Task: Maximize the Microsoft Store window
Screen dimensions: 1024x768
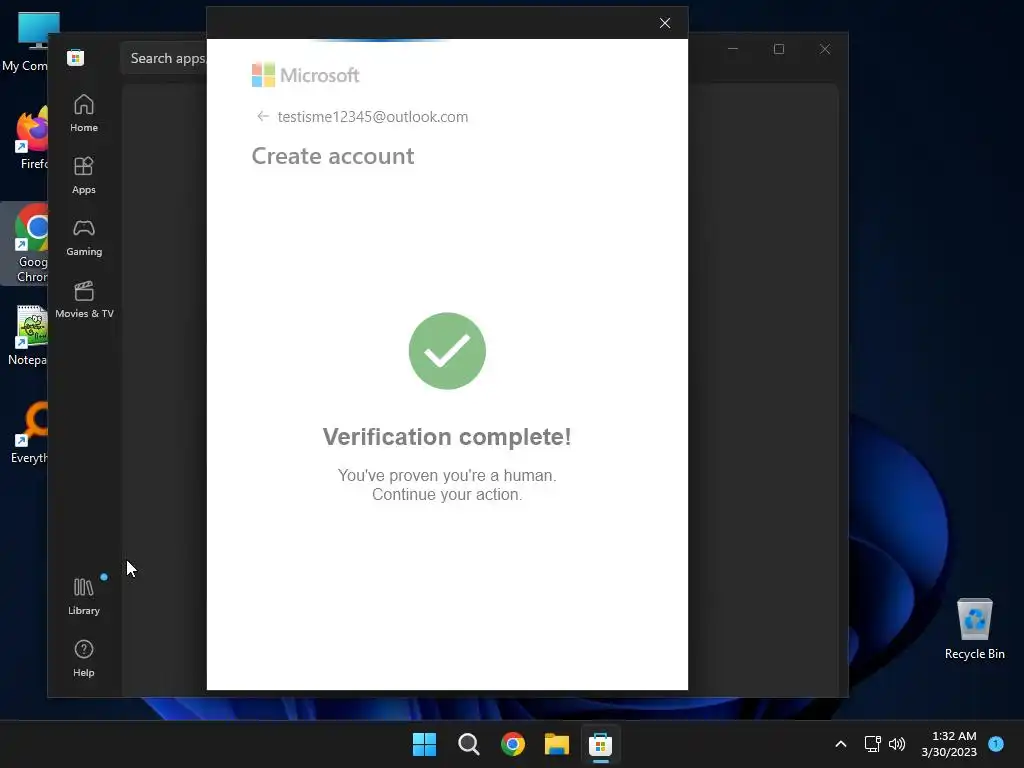Action: pyautogui.click(x=778, y=49)
